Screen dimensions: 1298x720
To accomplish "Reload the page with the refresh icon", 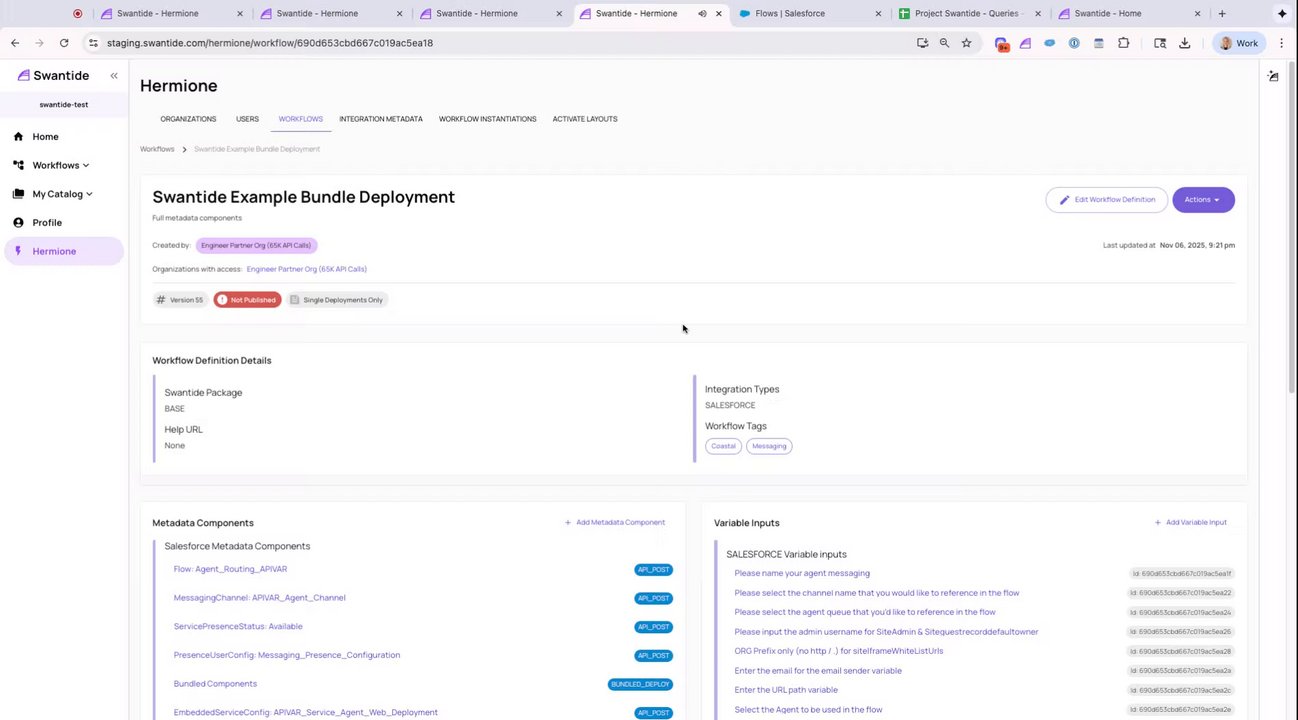I will [x=64, y=43].
